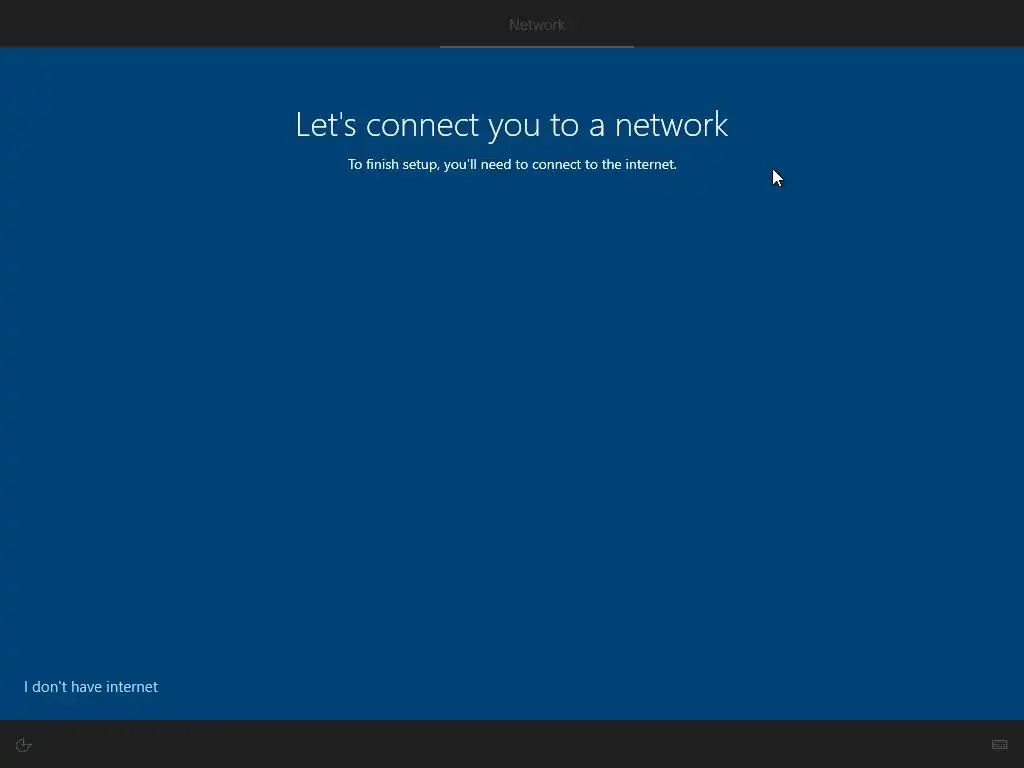
Task: Click the "To finish setup" subtitle text
Action: (512, 165)
